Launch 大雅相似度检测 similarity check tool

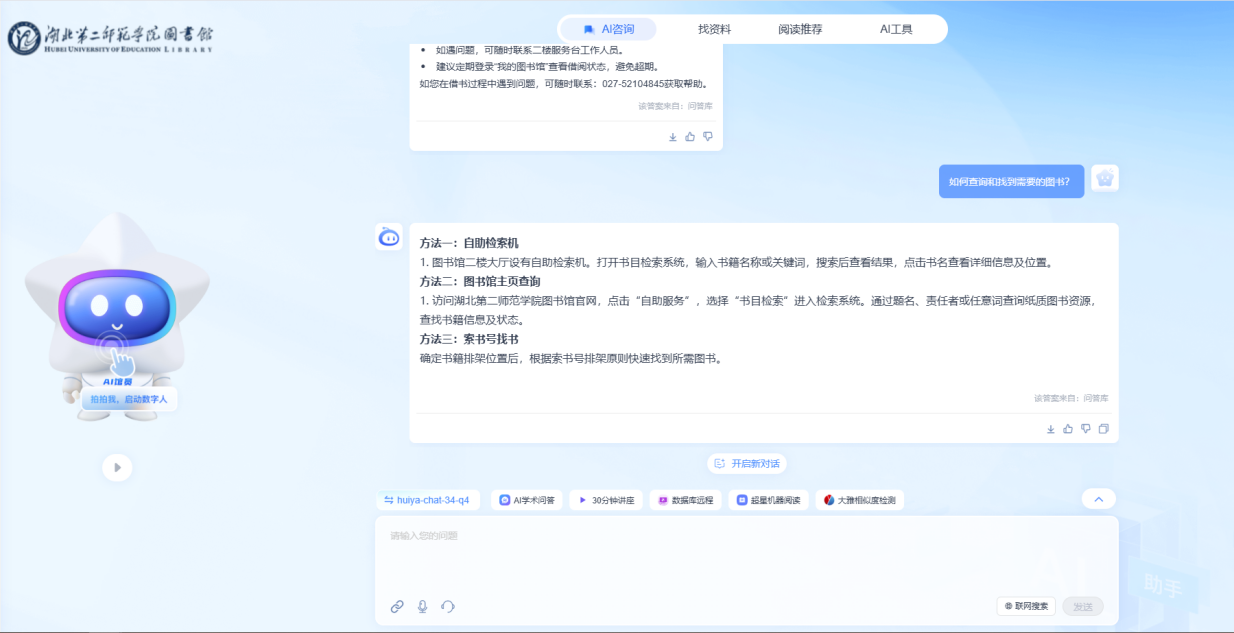pos(859,500)
